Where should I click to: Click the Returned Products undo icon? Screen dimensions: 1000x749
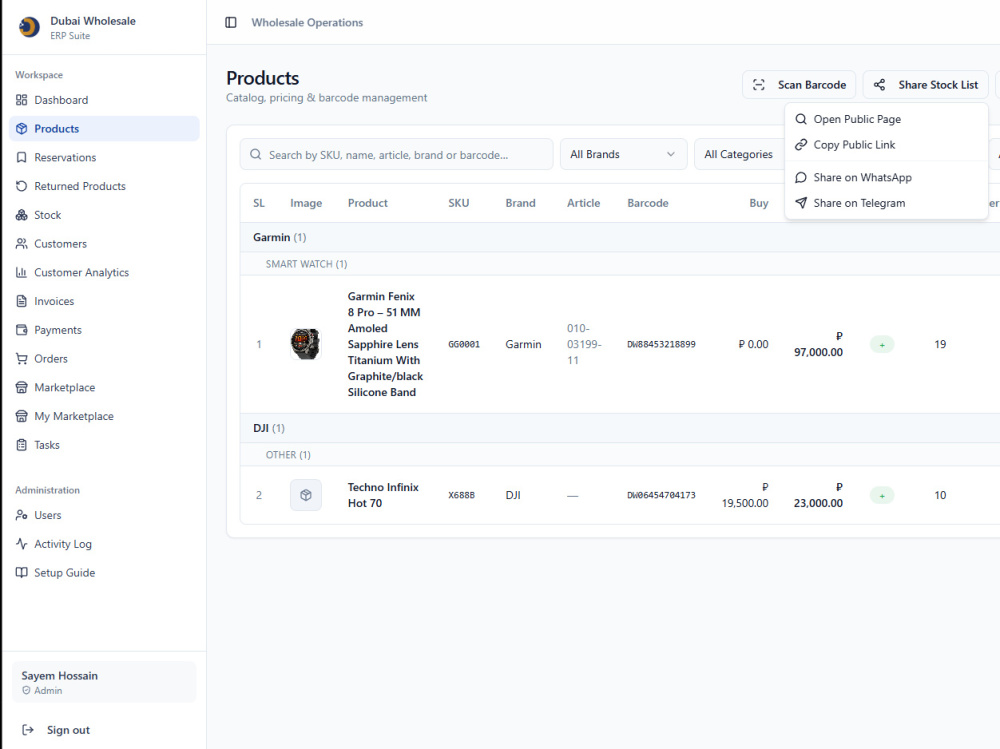(x=22, y=186)
